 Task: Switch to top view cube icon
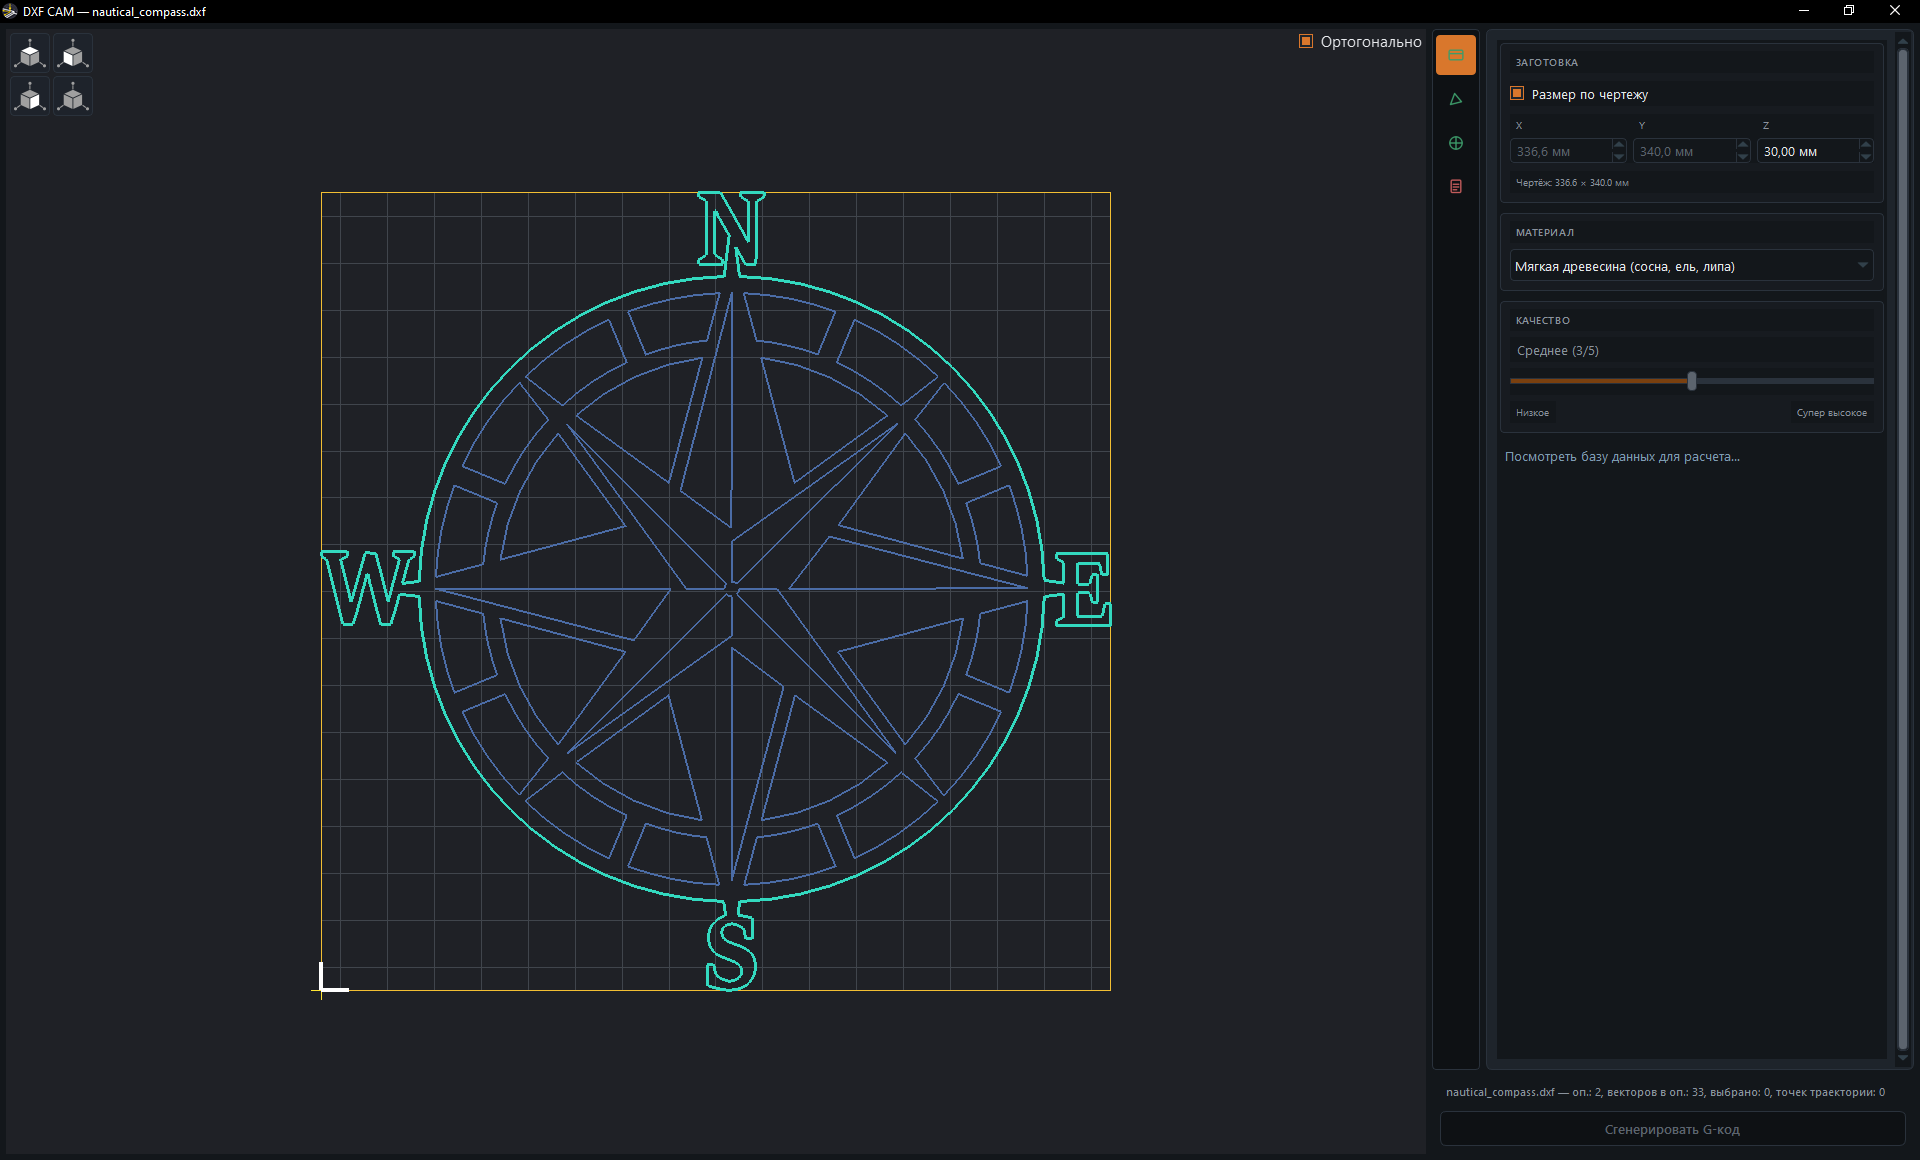click(x=30, y=53)
